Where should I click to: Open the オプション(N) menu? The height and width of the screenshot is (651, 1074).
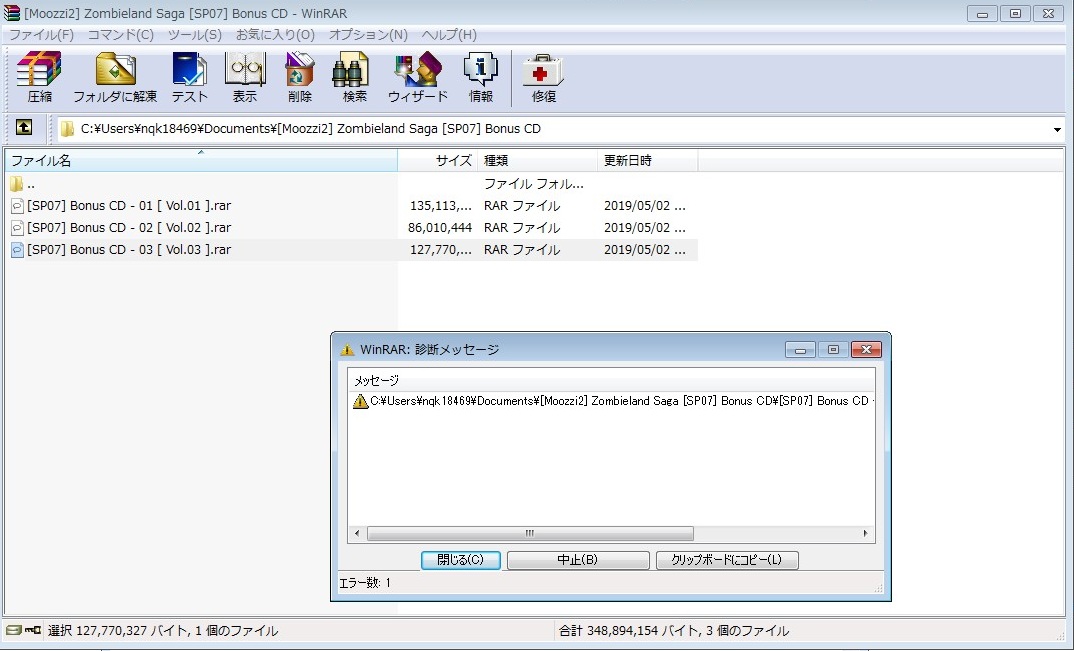click(x=368, y=34)
